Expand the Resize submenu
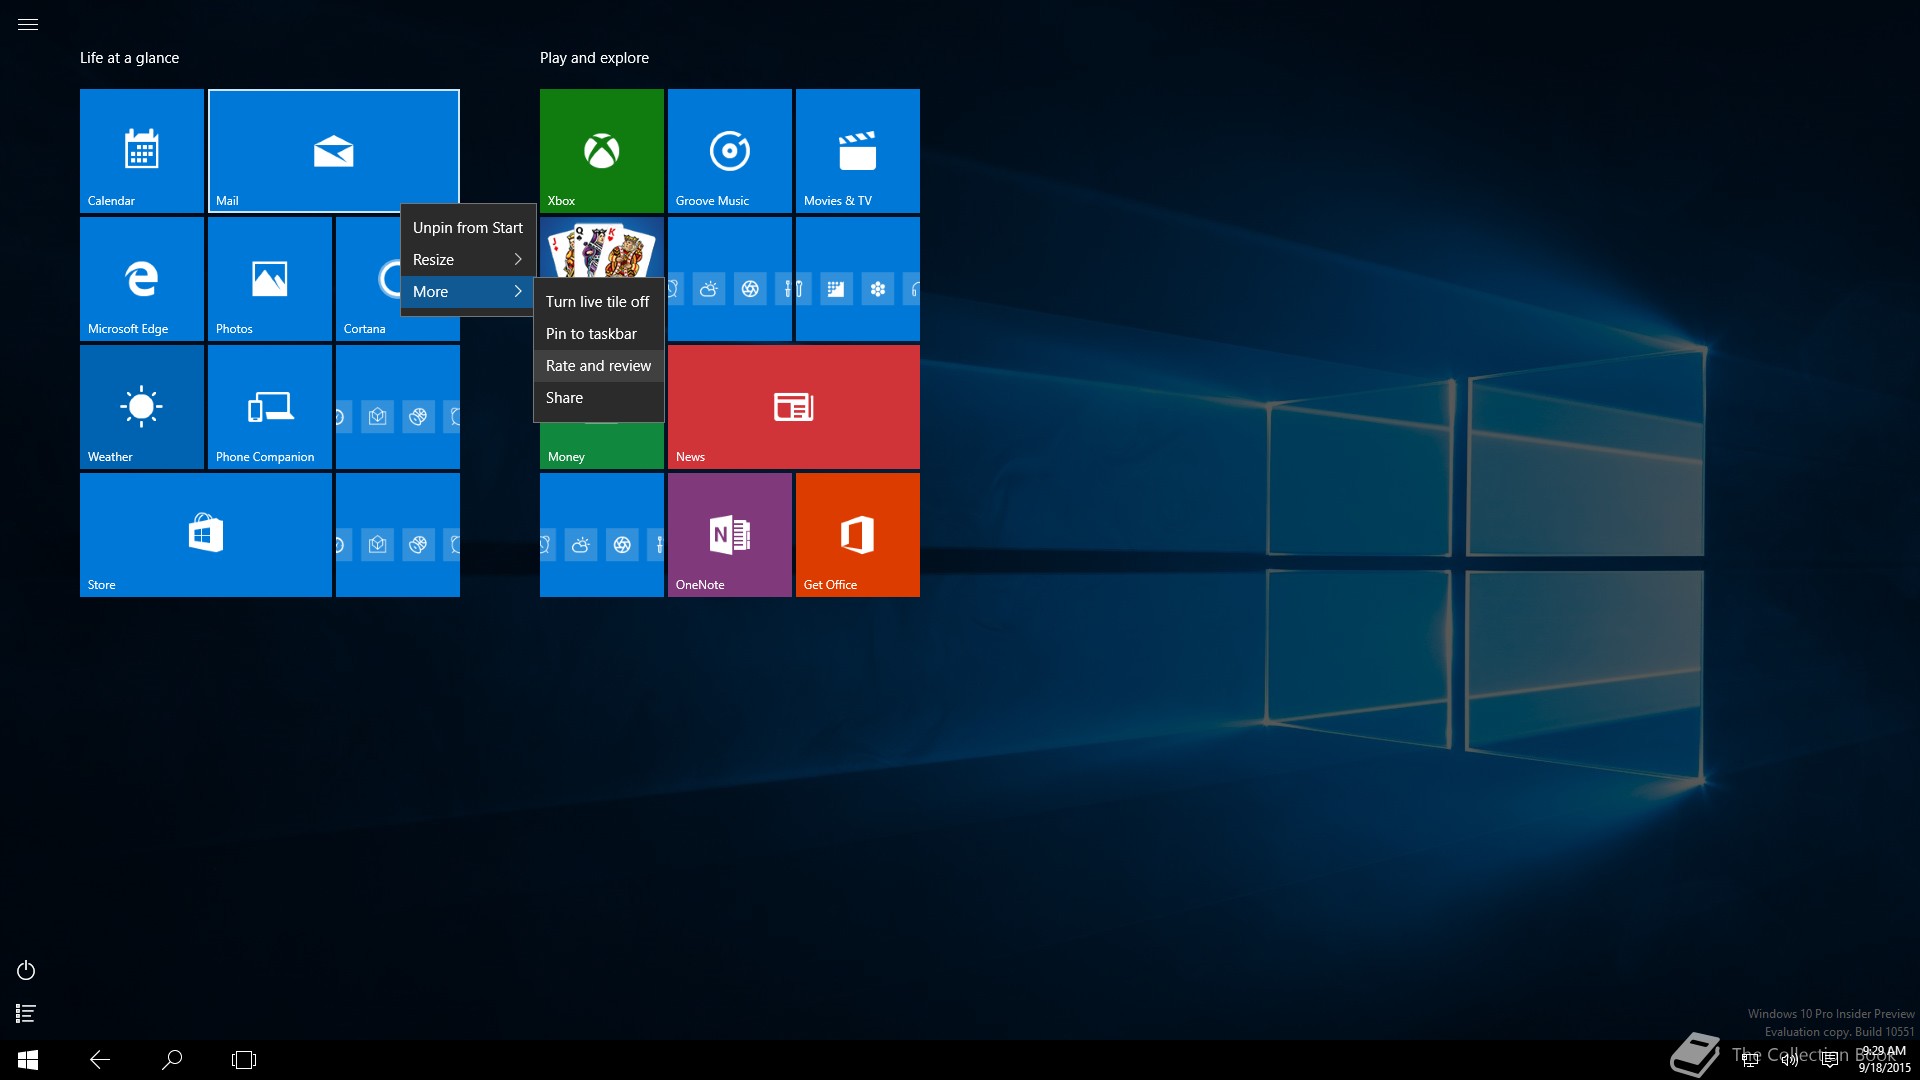The image size is (1920, 1080). coord(468,260)
